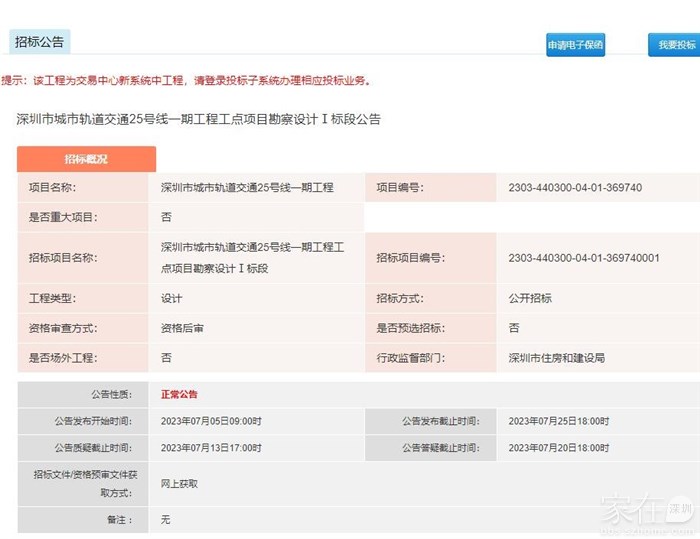Open the 招标公告 tab
The width and height of the screenshot is (700, 539).
(40, 42)
